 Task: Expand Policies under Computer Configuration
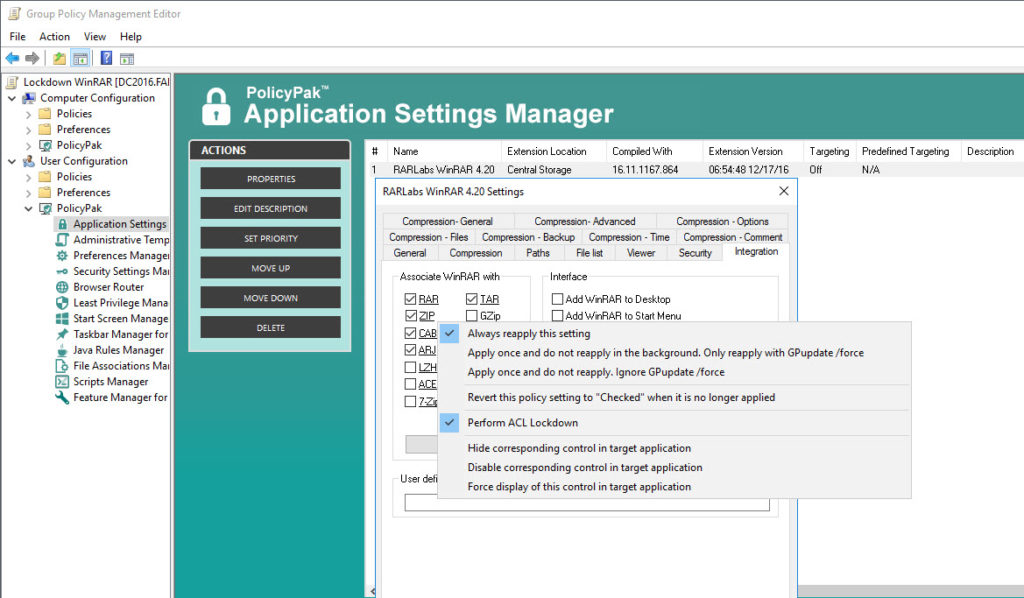coord(28,114)
